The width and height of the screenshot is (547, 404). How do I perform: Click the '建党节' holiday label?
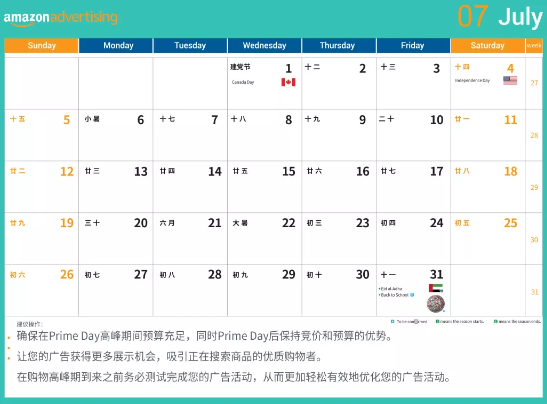(x=240, y=67)
